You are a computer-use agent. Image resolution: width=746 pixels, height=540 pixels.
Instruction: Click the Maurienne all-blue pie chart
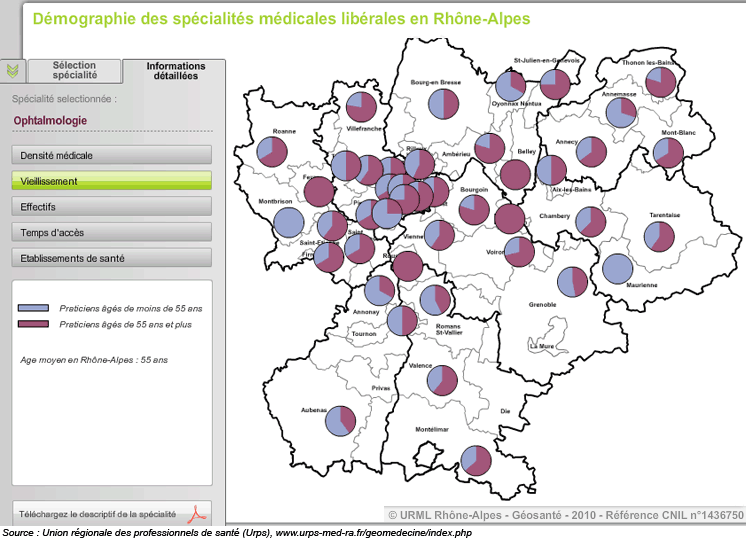pos(618,269)
